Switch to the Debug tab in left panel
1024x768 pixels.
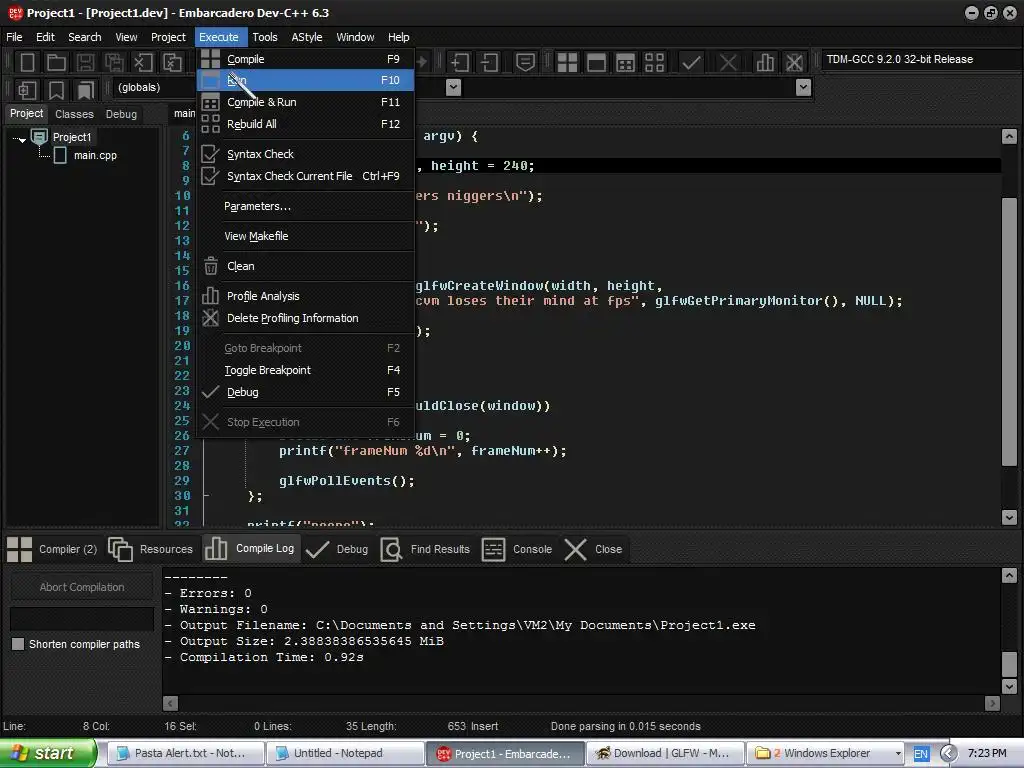(x=121, y=114)
